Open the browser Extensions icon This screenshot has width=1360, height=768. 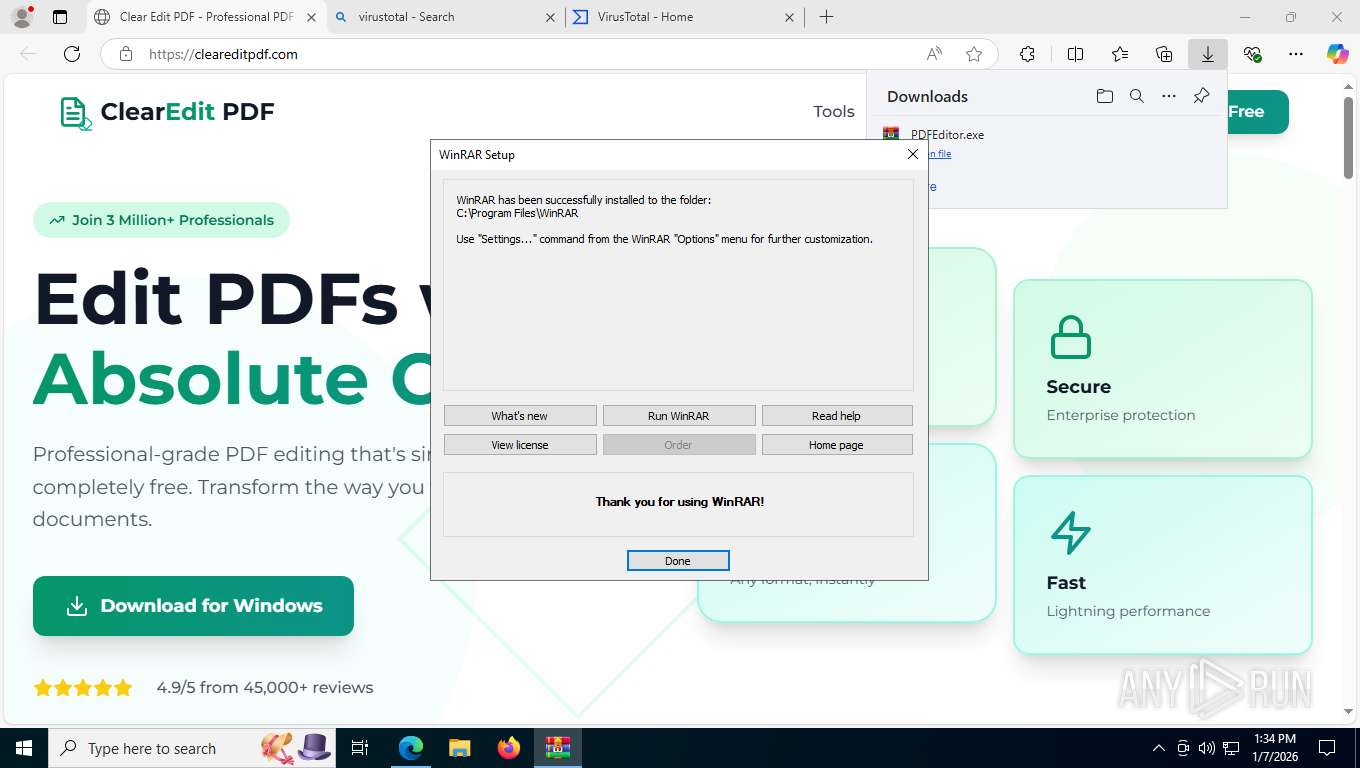[1027, 54]
